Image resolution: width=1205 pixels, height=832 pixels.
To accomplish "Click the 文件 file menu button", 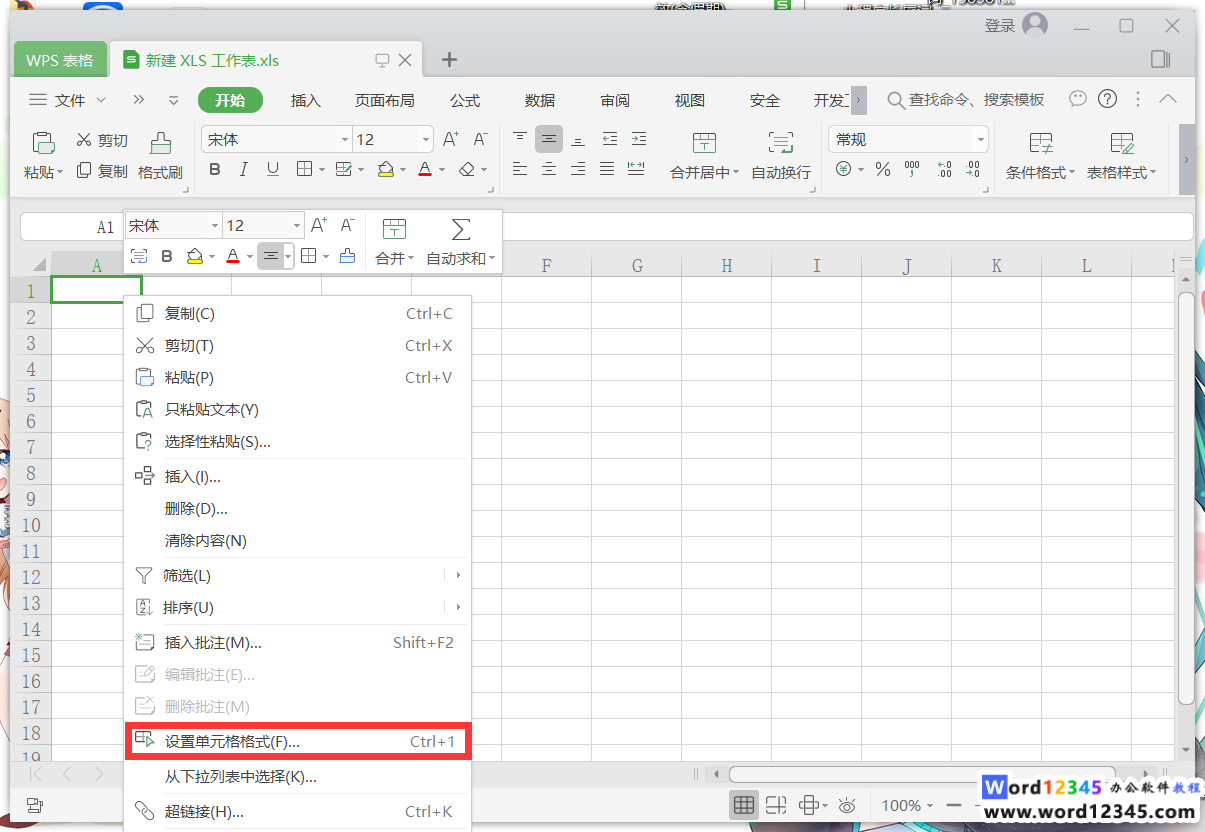I will tap(68, 100).
